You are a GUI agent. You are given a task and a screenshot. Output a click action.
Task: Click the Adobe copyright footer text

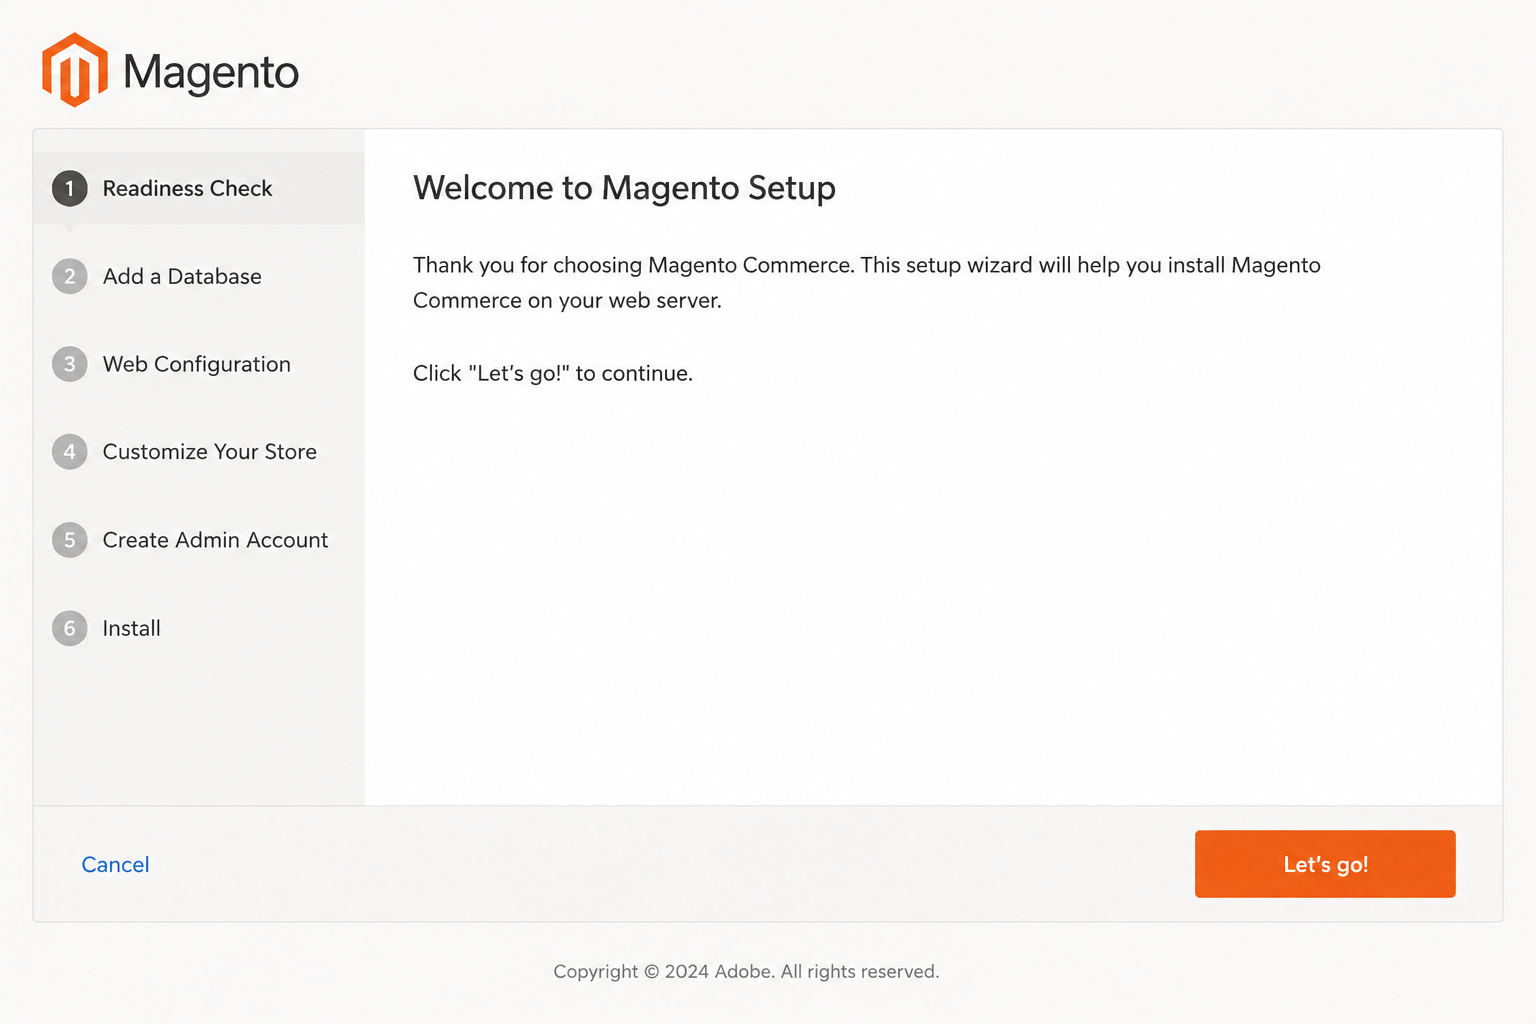(746, 971)
